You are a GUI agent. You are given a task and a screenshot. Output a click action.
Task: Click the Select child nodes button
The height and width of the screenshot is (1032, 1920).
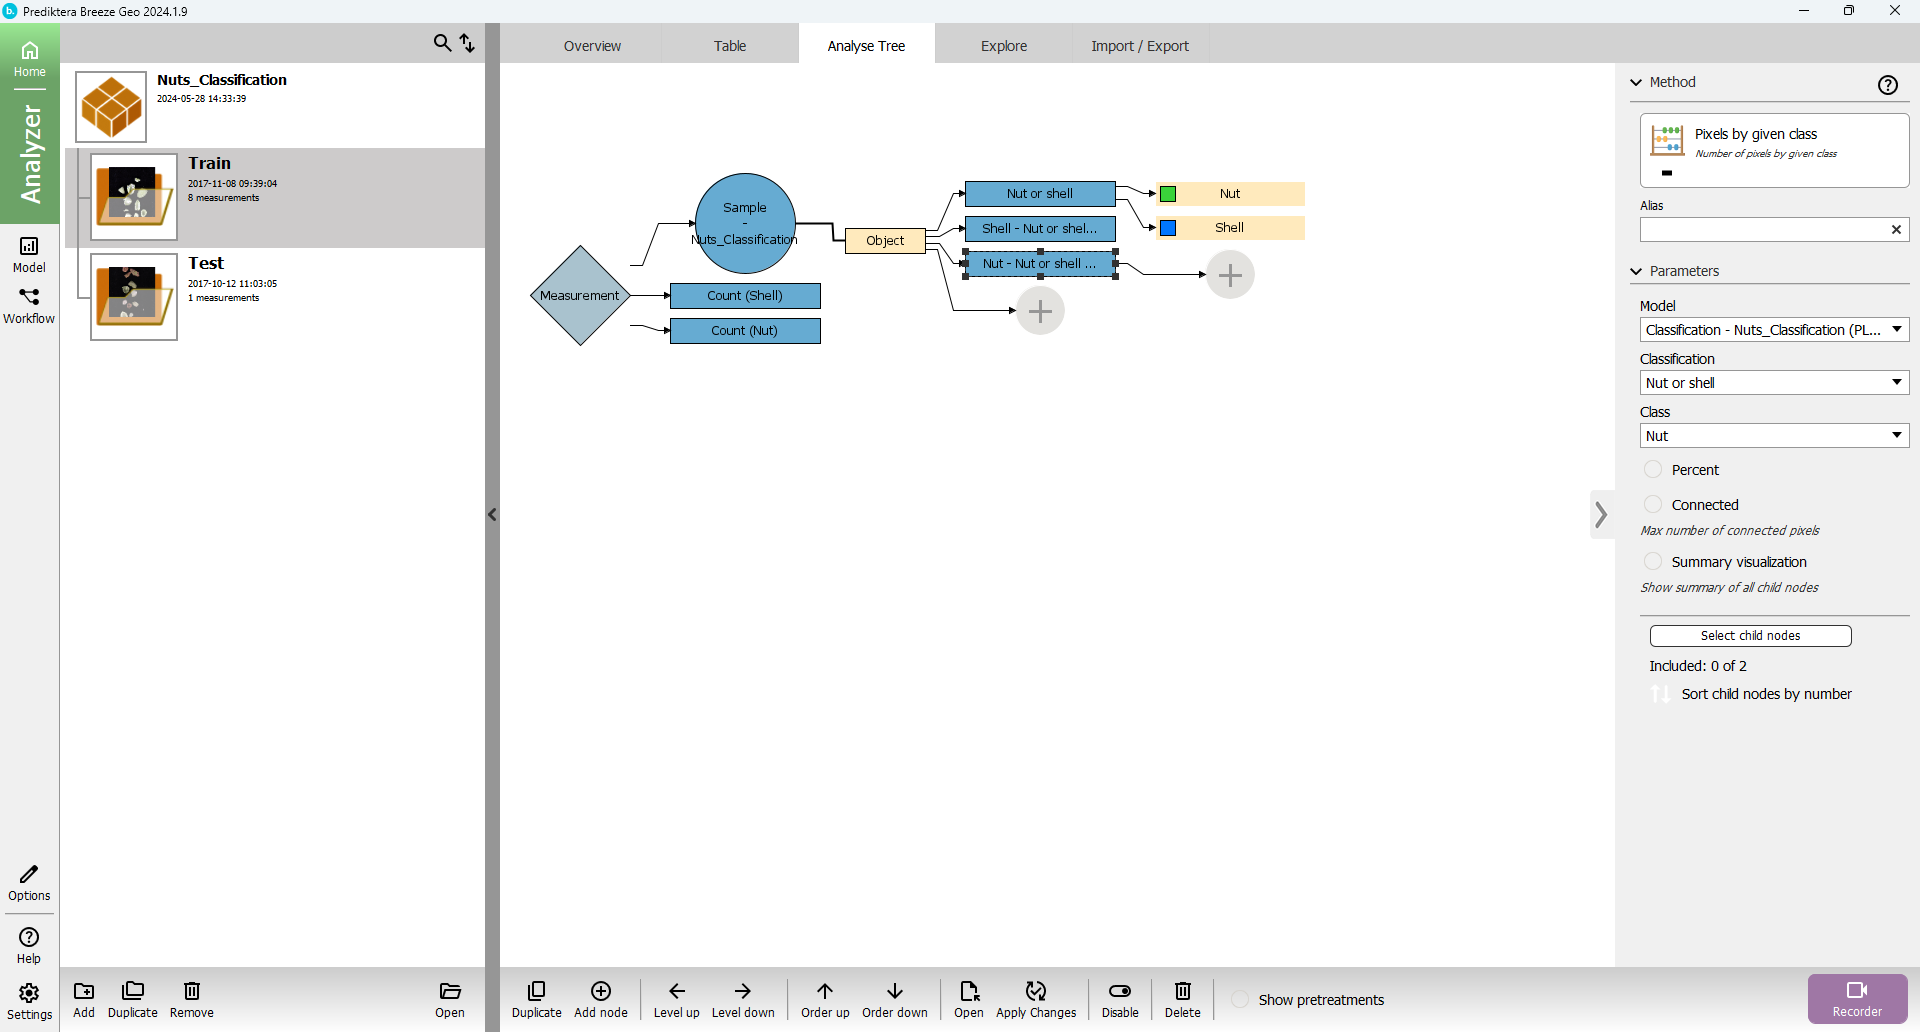(1750, 636)
